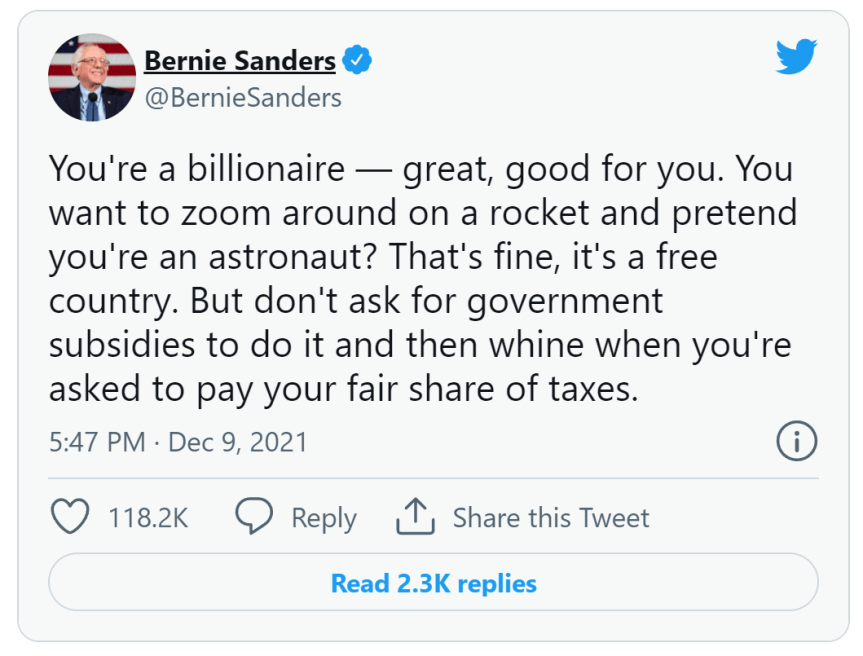Click the @BernieSanders handle
863x656 pixels.
tap(242, 97)
